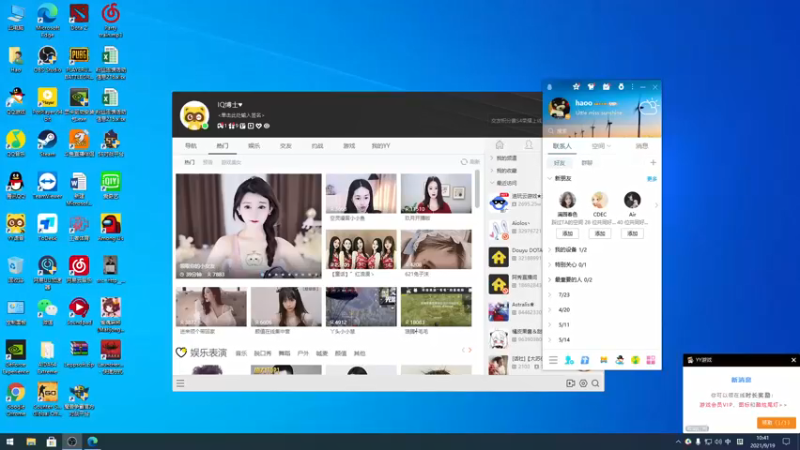Click the search magnifier icon in YY bottom bar
The image size is (800, 450).
pos(595,383)
